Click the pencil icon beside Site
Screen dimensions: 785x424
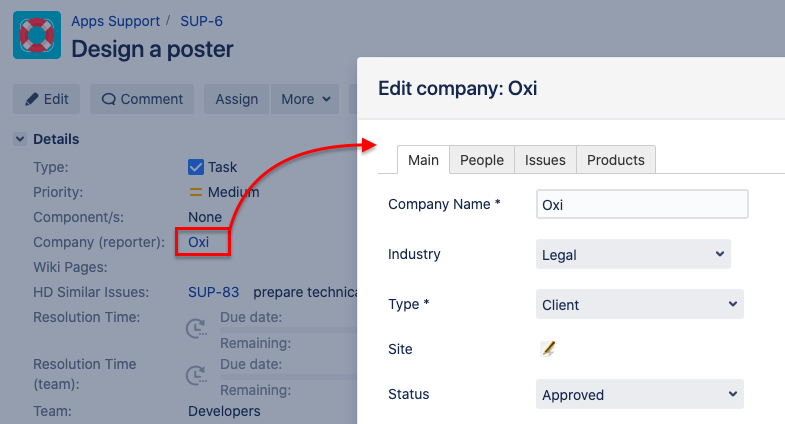[547, 349]
